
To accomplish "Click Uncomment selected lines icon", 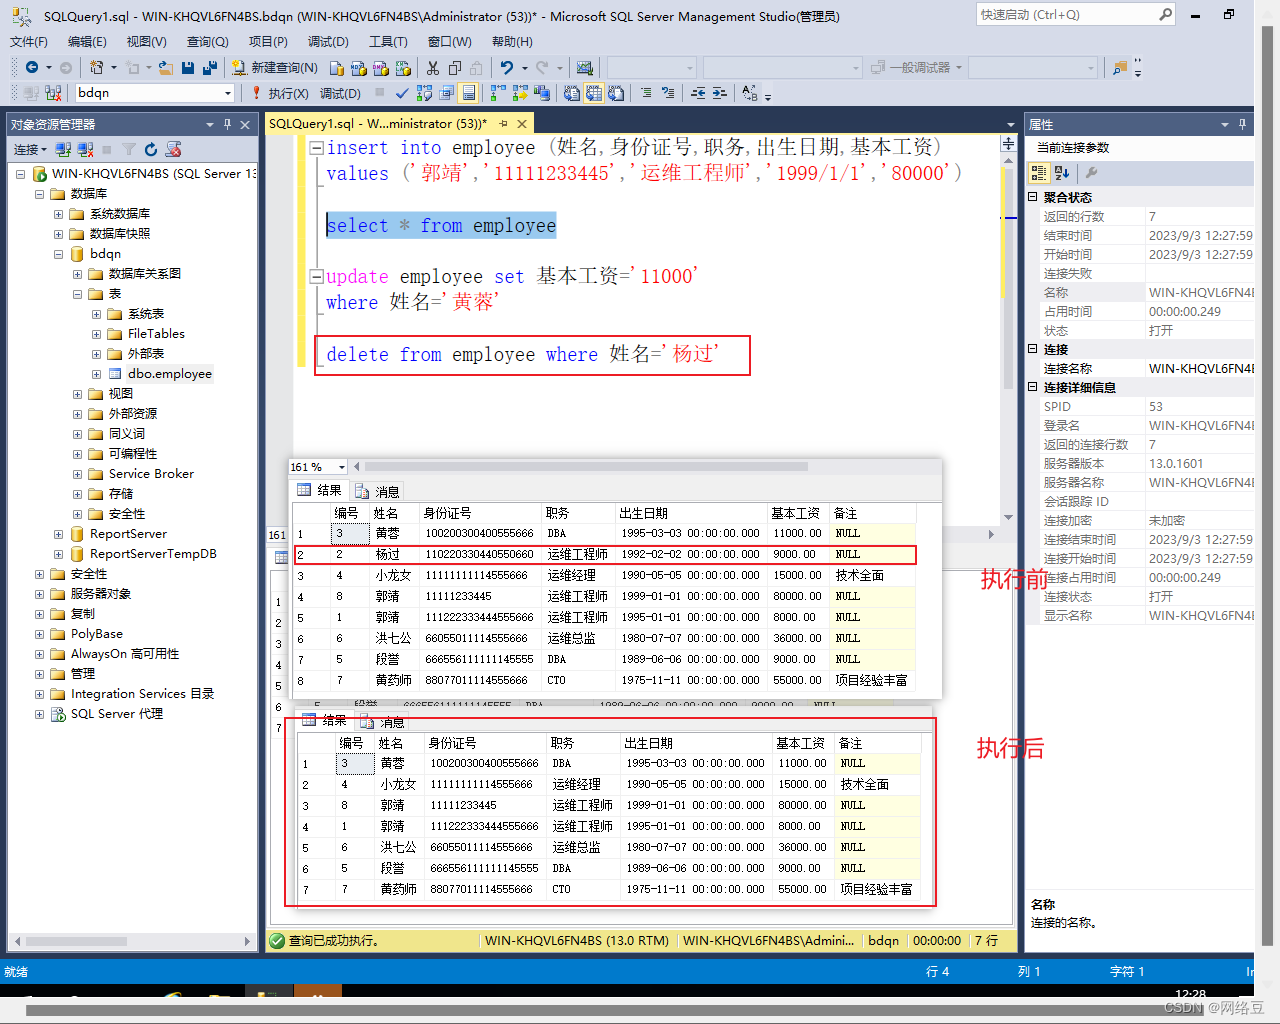I will click(668, 93).
